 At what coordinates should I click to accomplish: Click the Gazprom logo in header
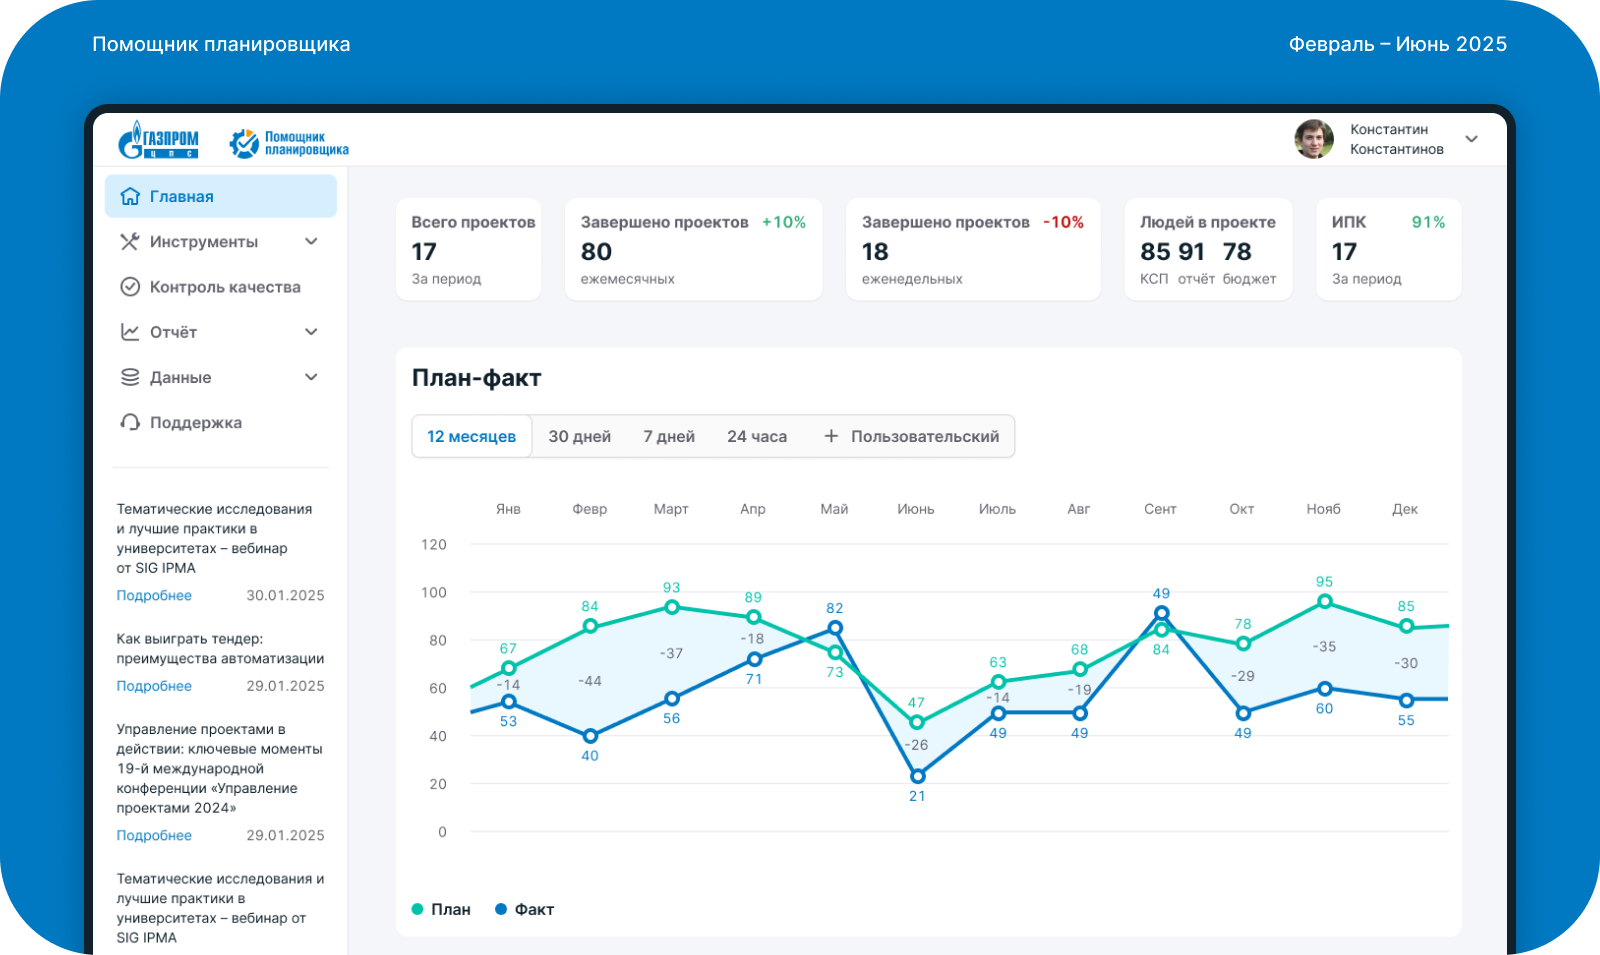[158, 141]
